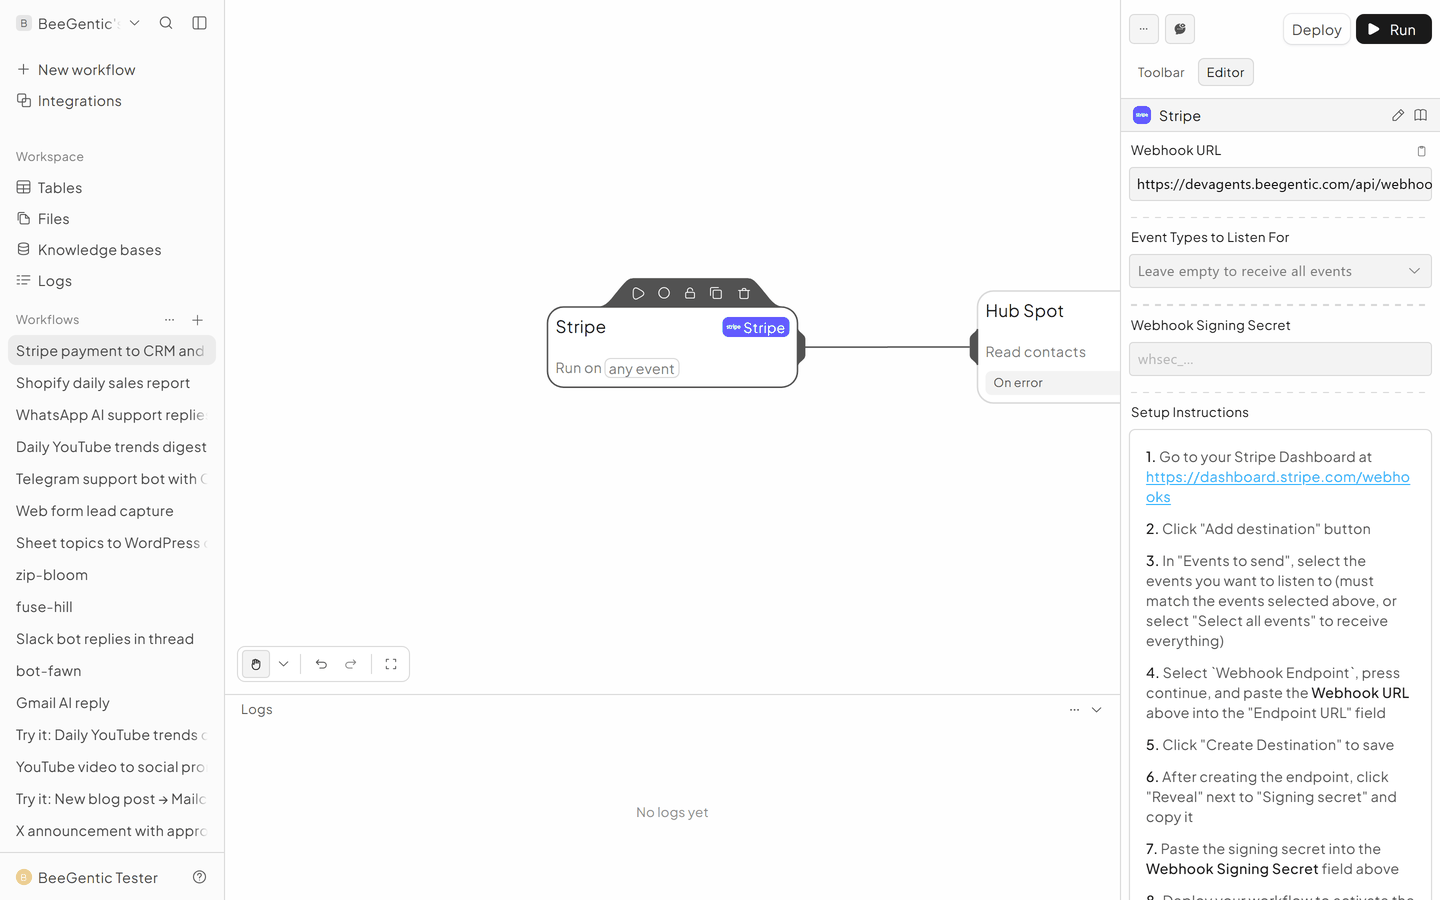Open the 'Web form lead capture' workflow
1440x900 pixels.
point(112,511)
